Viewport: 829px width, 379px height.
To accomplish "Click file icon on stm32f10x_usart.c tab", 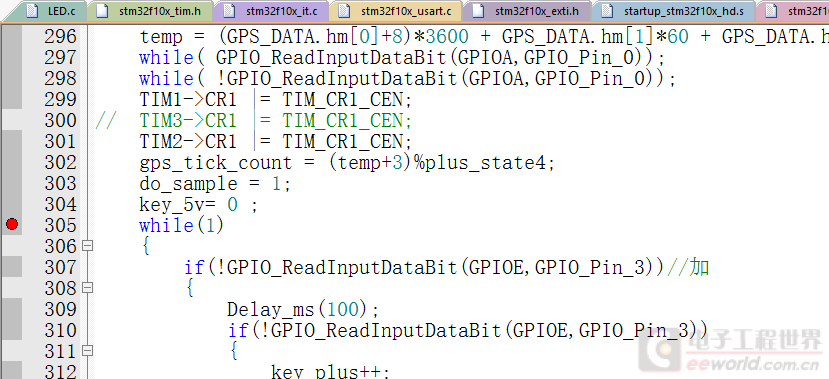I will coord(344,11).
